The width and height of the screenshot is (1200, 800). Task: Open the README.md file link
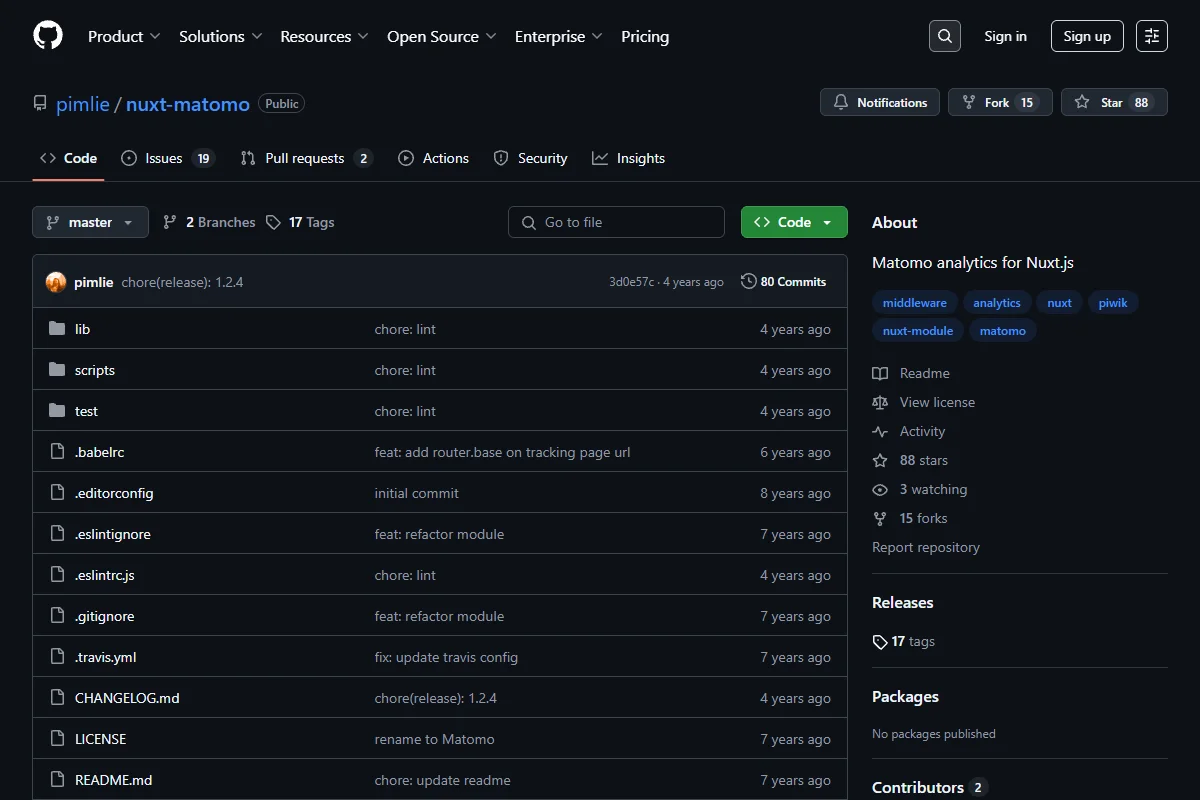click(x=114, y=780)
